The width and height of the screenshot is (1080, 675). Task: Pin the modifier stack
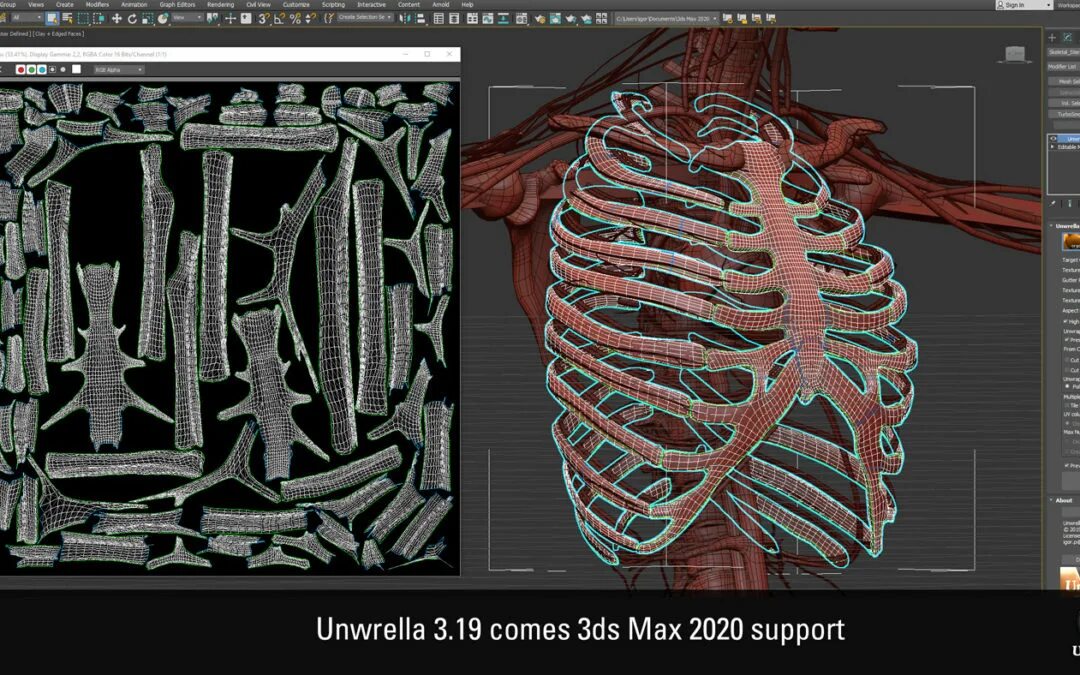tap(1052, 203)
